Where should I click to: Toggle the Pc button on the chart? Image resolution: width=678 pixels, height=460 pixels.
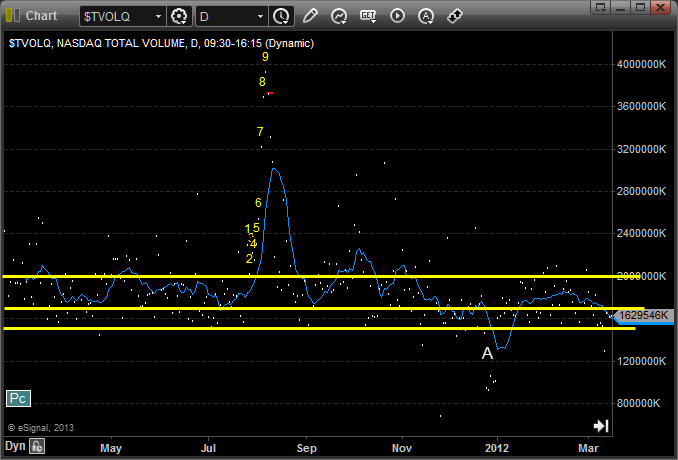pos(18,398)
